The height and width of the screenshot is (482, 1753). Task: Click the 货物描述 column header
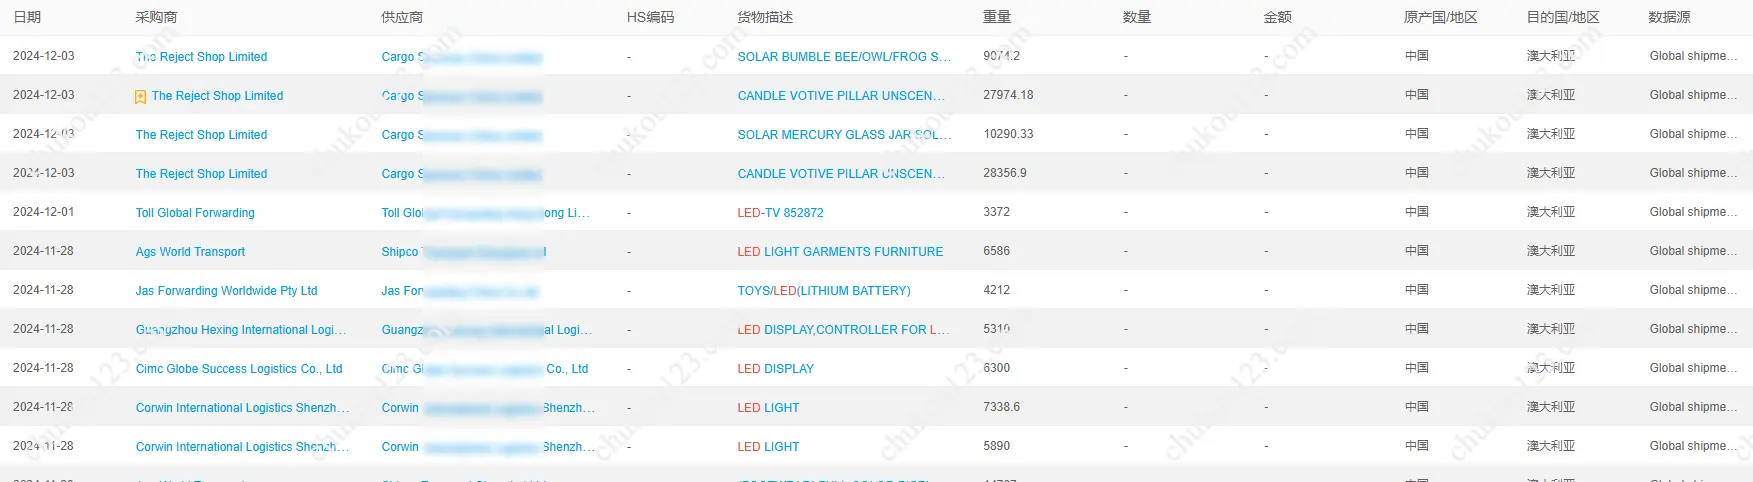click(x=765, y=17)
